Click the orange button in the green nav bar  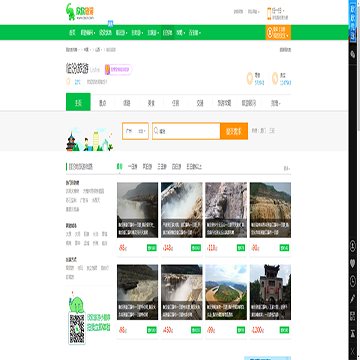pos(278,32)
